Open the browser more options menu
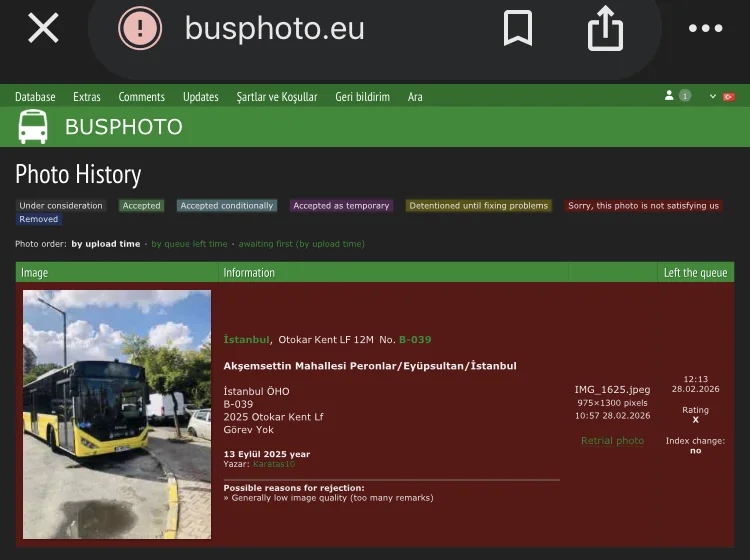Image resolution: width=750 pixels, height=560 pixels. [705, 28]
